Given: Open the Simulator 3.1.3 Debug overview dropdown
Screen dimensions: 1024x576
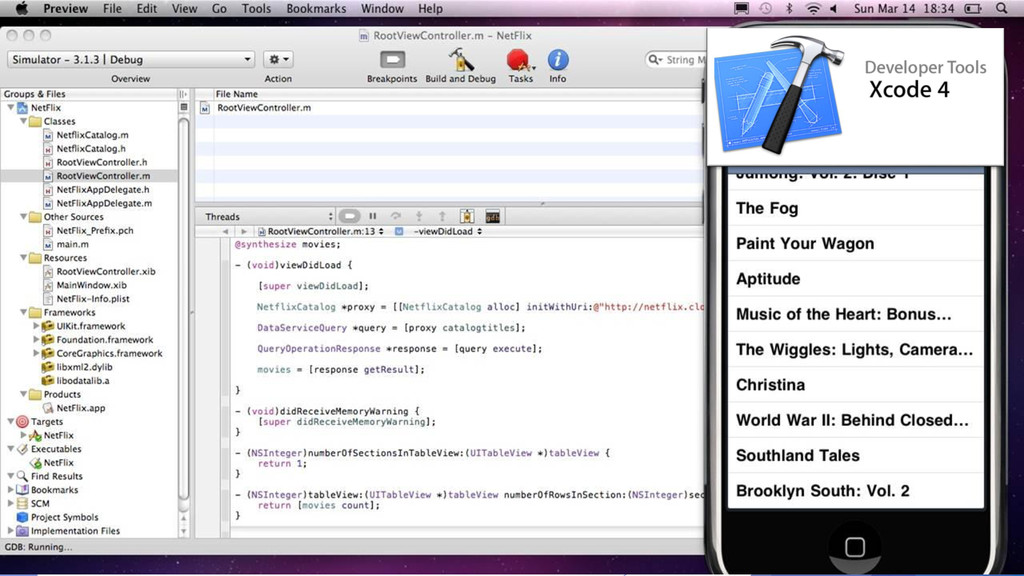Looking at the screenshot, I should (130, 60).
